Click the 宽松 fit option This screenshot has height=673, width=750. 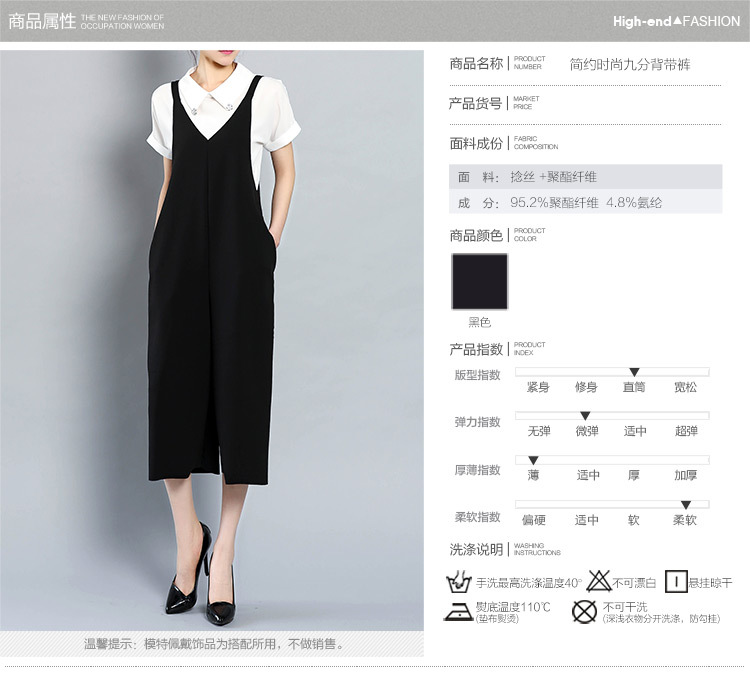685,387
